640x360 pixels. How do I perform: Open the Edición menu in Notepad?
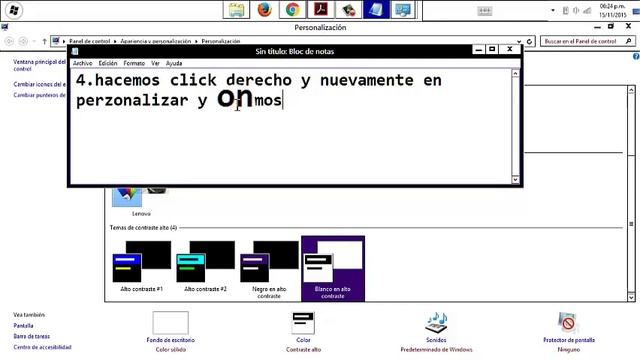coord(108,63)
